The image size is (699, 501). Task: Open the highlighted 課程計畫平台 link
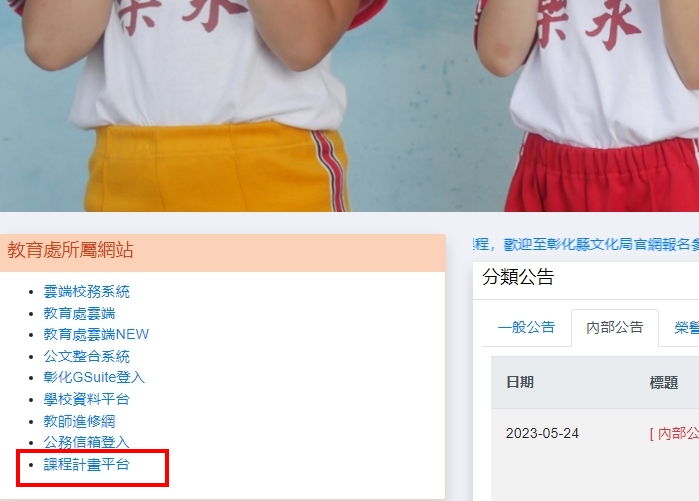click(86, 464)
